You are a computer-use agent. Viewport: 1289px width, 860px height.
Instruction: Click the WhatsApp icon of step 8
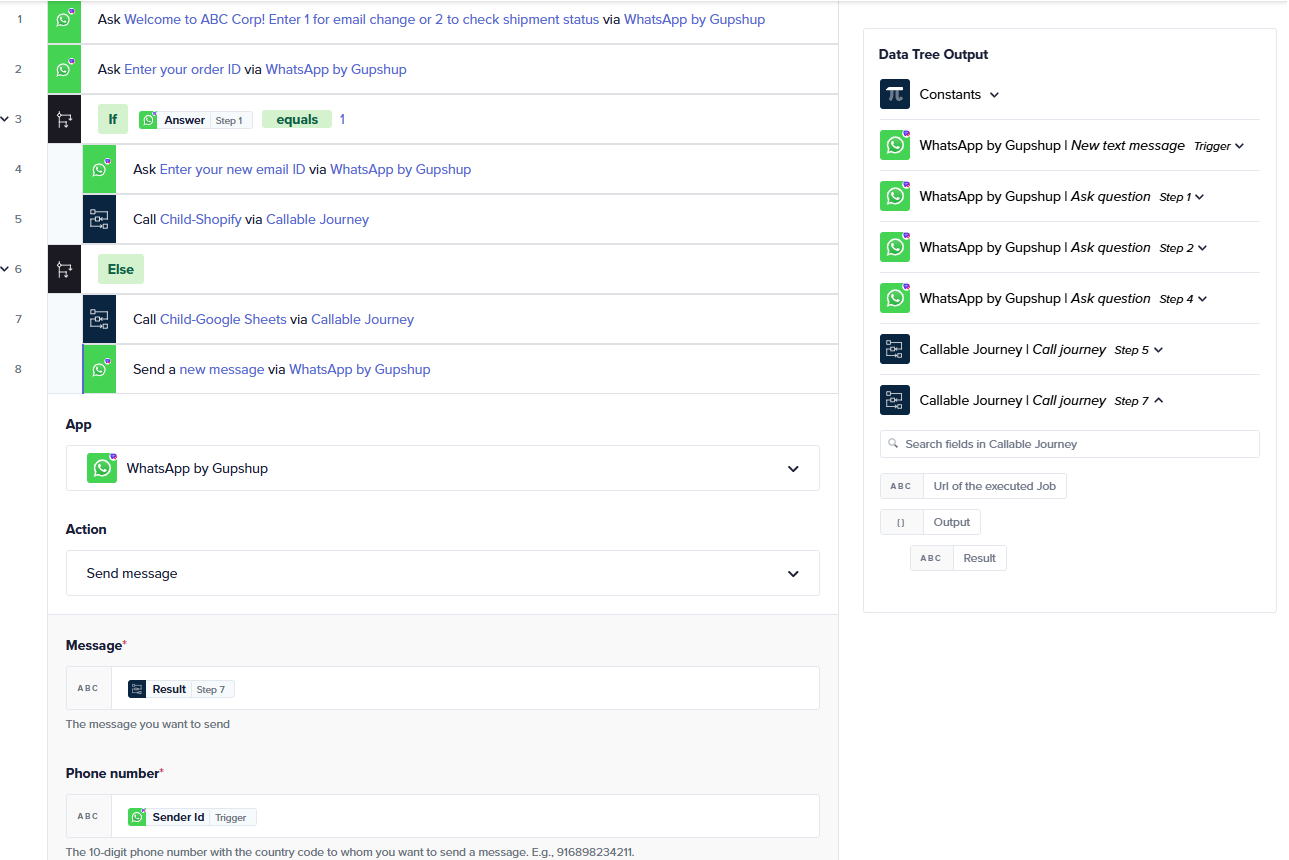pos(99,370)
